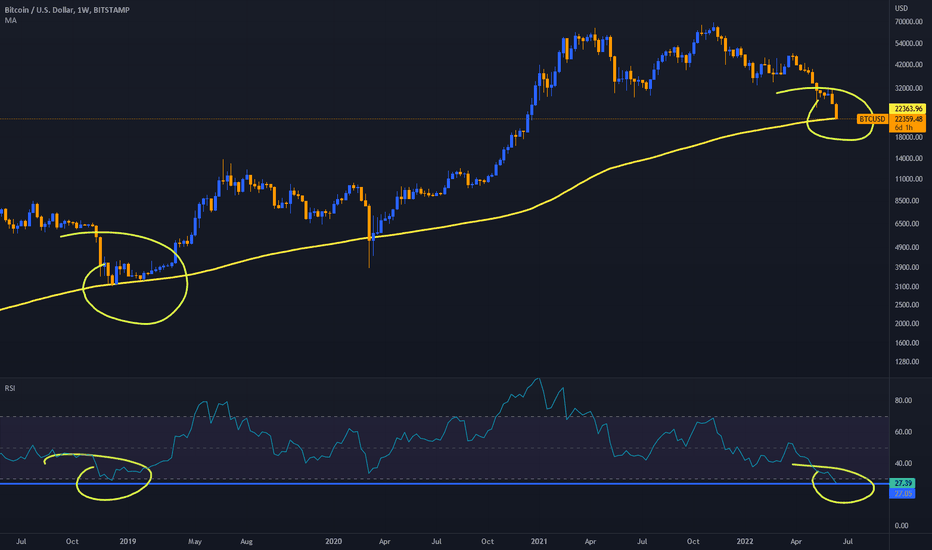The height and width of the screenshot is (550, 932).
Task: Click the 3900.00 price axis label
Action: [x=907, y=268]
